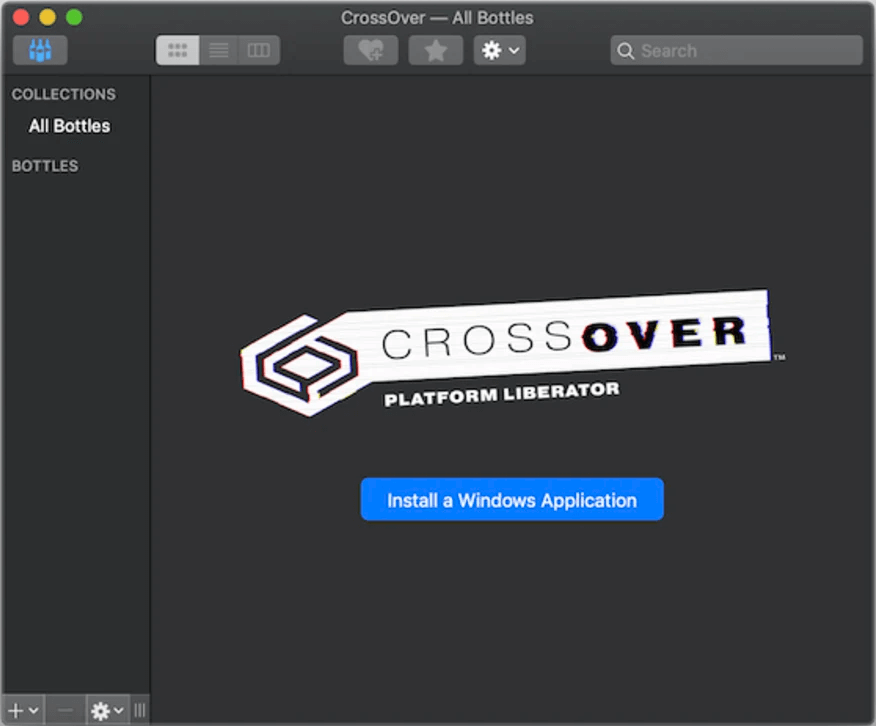Click the sidebar resize handle
This screenshot has width=876, height=726.
(x=140, y=710)
